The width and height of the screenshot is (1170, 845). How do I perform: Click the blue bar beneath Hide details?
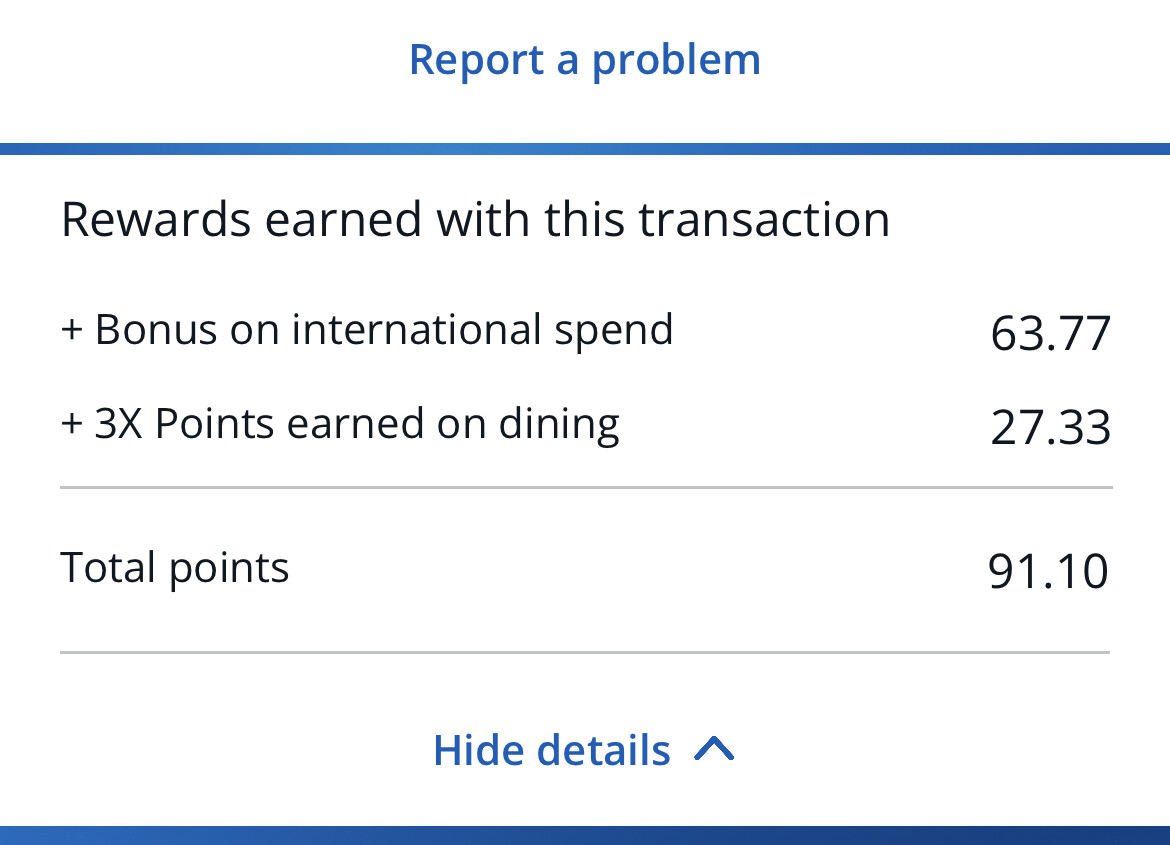pyautogui.click(x=585, y=835)
